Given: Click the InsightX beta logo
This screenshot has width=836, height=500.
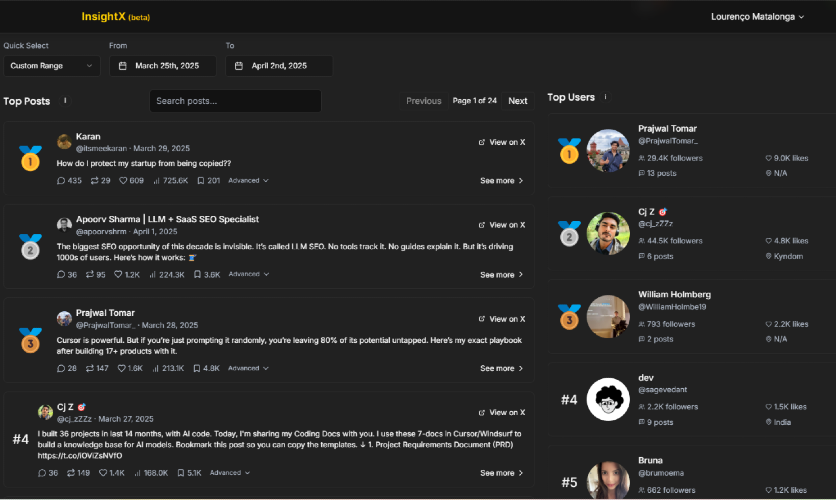Looking at the screenshot, I should (x=116, y=17).
